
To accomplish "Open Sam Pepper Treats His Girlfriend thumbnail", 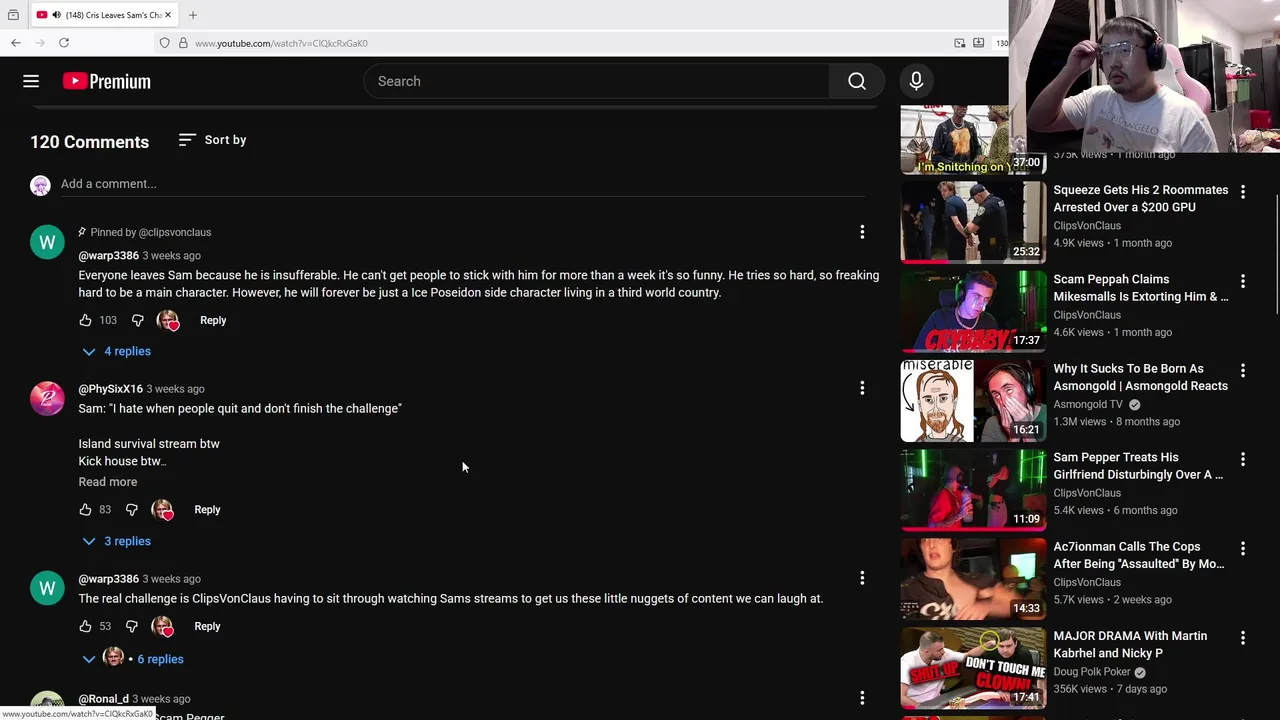I will point(973,489).
